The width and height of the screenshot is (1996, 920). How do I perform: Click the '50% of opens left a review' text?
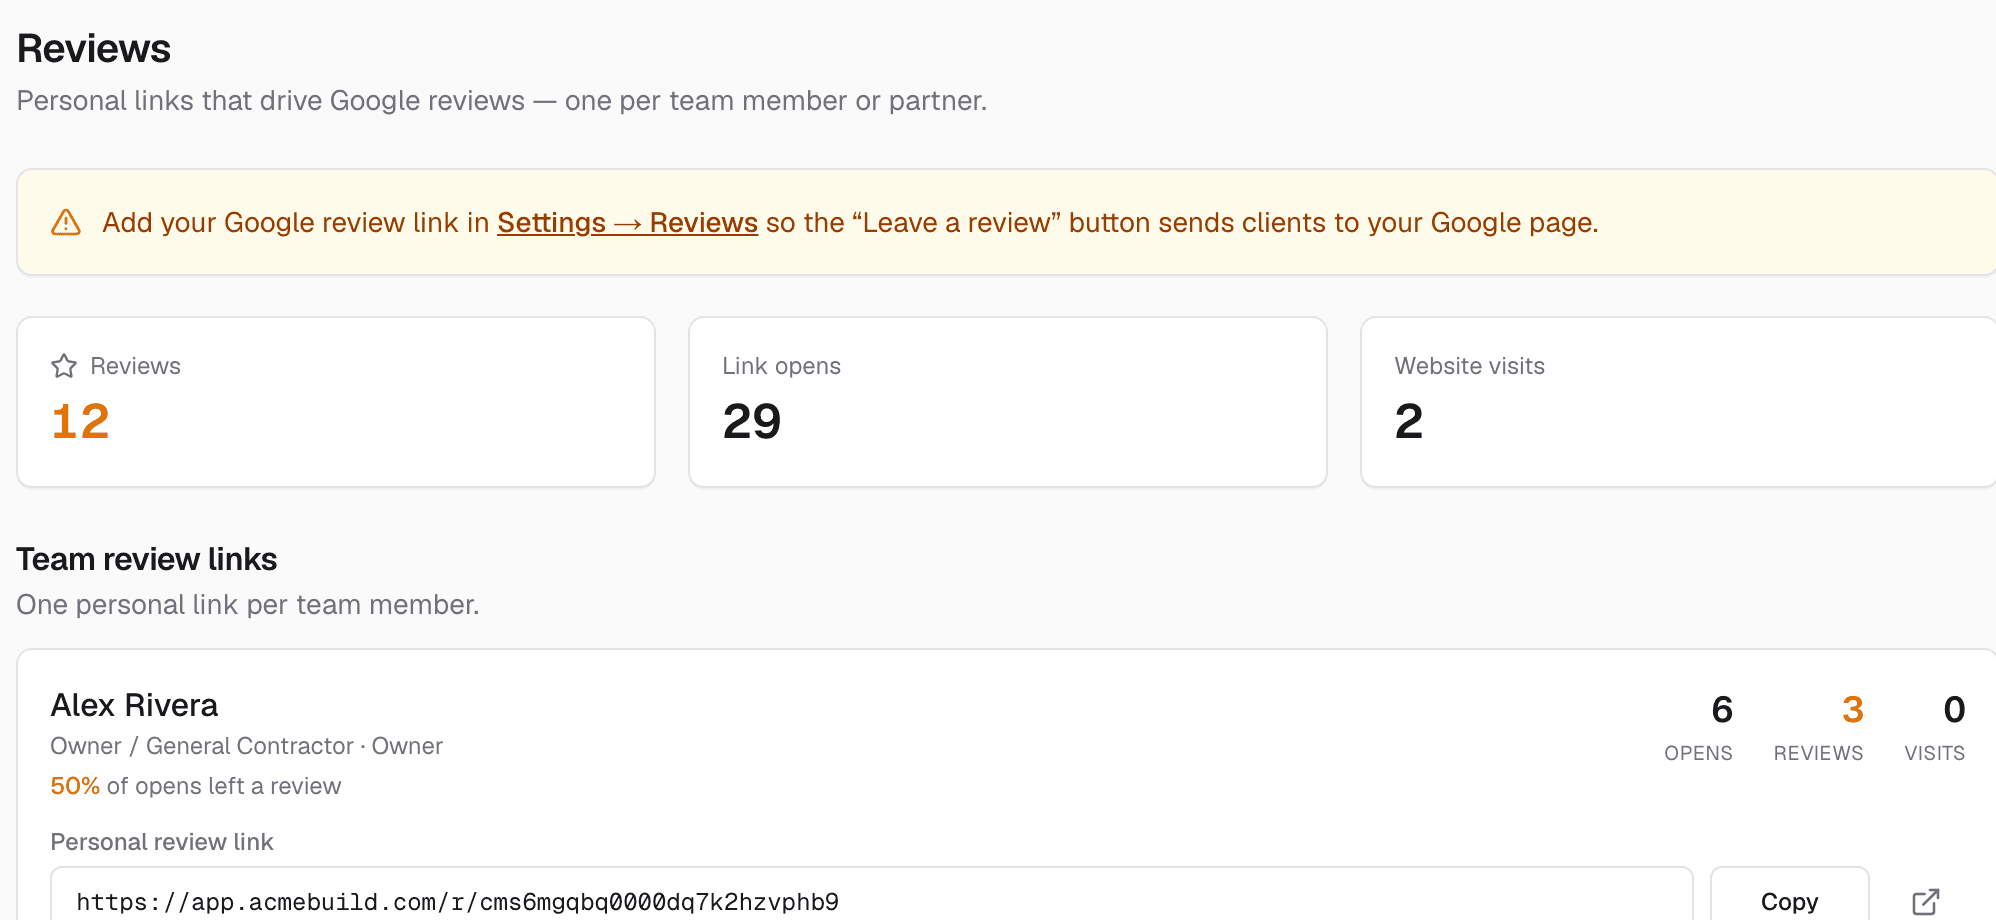coord(196,786)
